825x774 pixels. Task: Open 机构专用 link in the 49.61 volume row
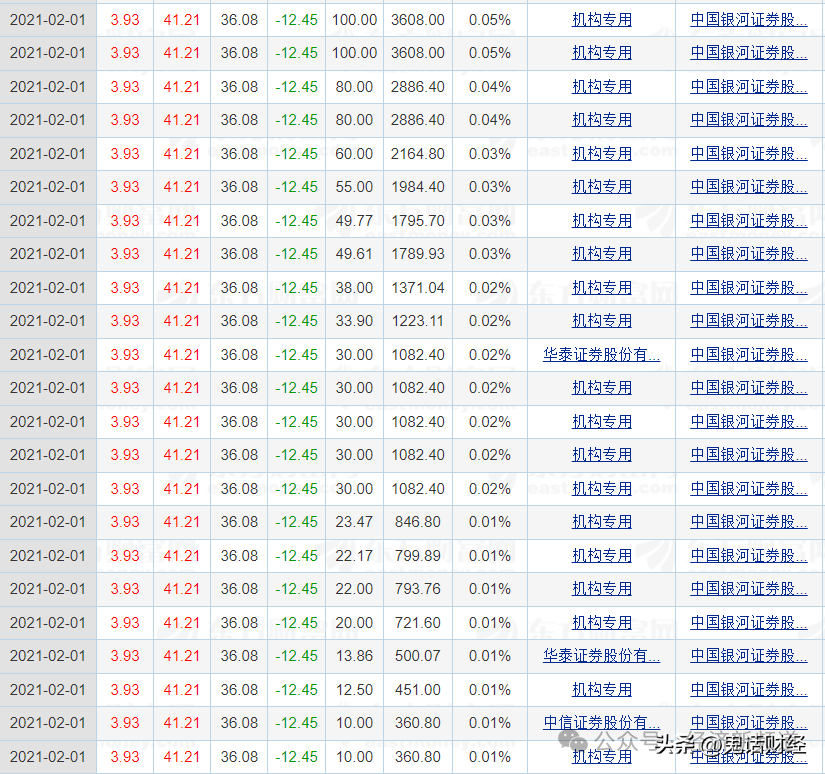(x=602, y=254)
